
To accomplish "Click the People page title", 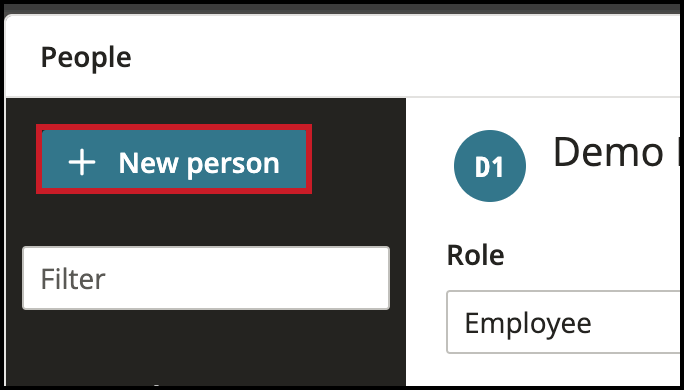I will tap(86, 57).
